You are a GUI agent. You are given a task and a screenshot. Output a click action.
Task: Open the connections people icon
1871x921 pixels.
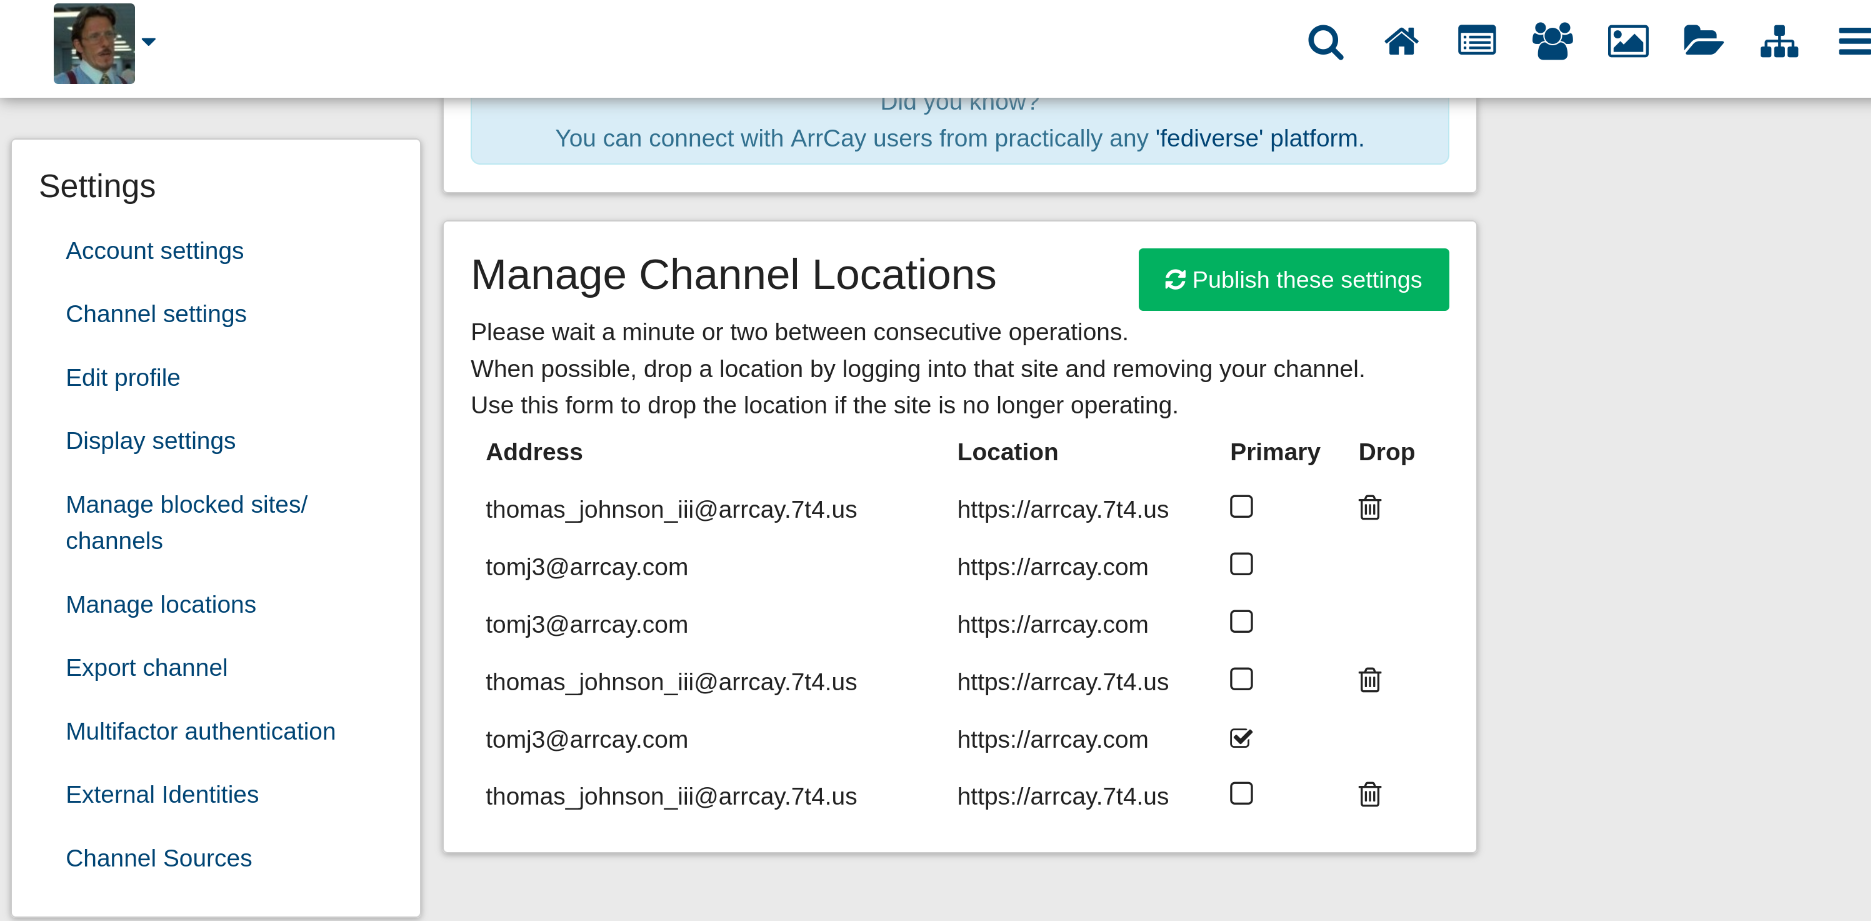pyautogui.click(x=1552, y=42)
